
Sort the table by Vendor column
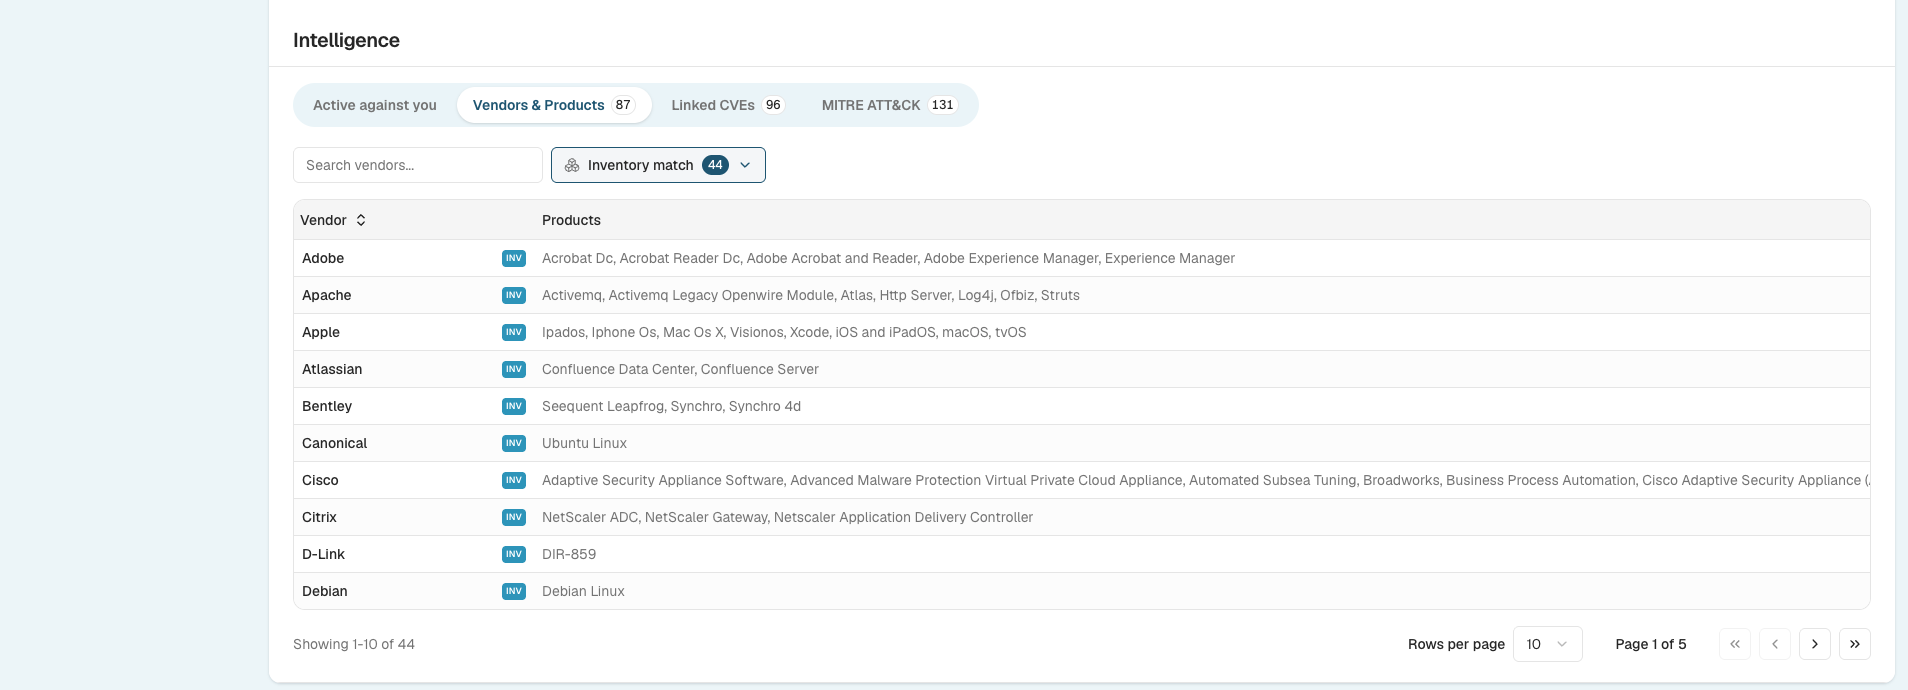coord(333,220)
